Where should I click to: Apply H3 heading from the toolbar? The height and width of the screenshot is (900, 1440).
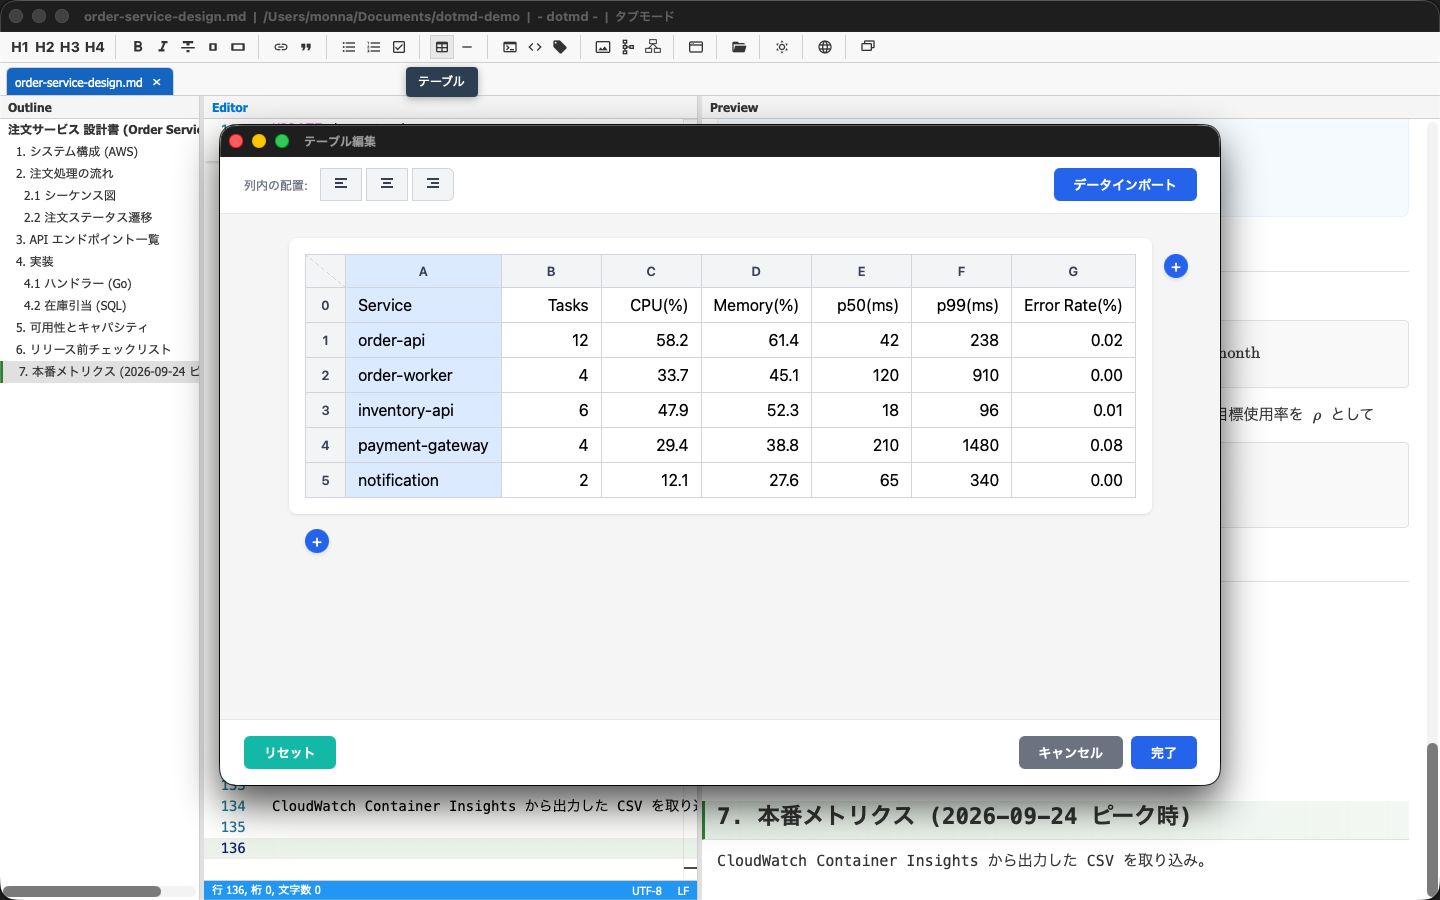[70, 47]
